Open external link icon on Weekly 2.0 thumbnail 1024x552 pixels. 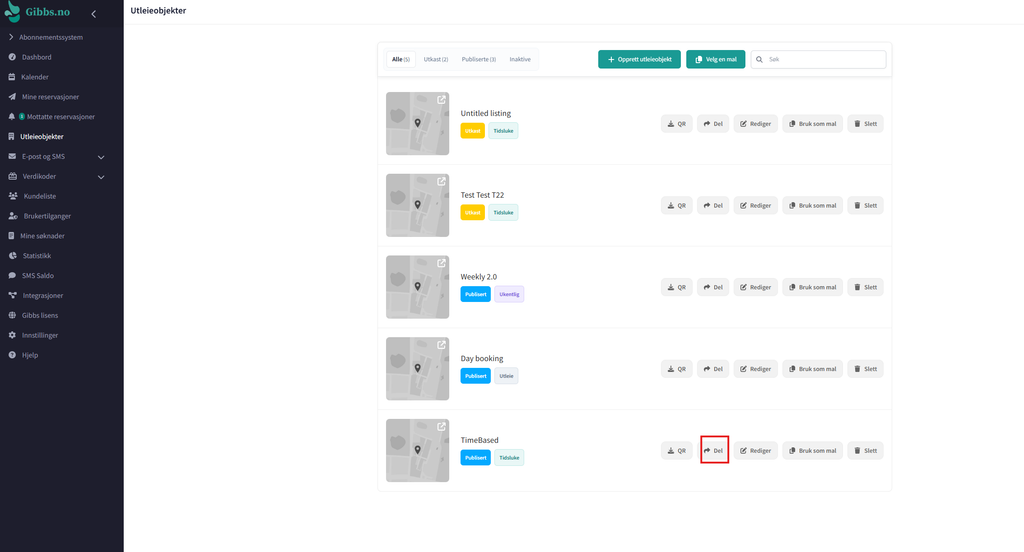coord(441,263)
